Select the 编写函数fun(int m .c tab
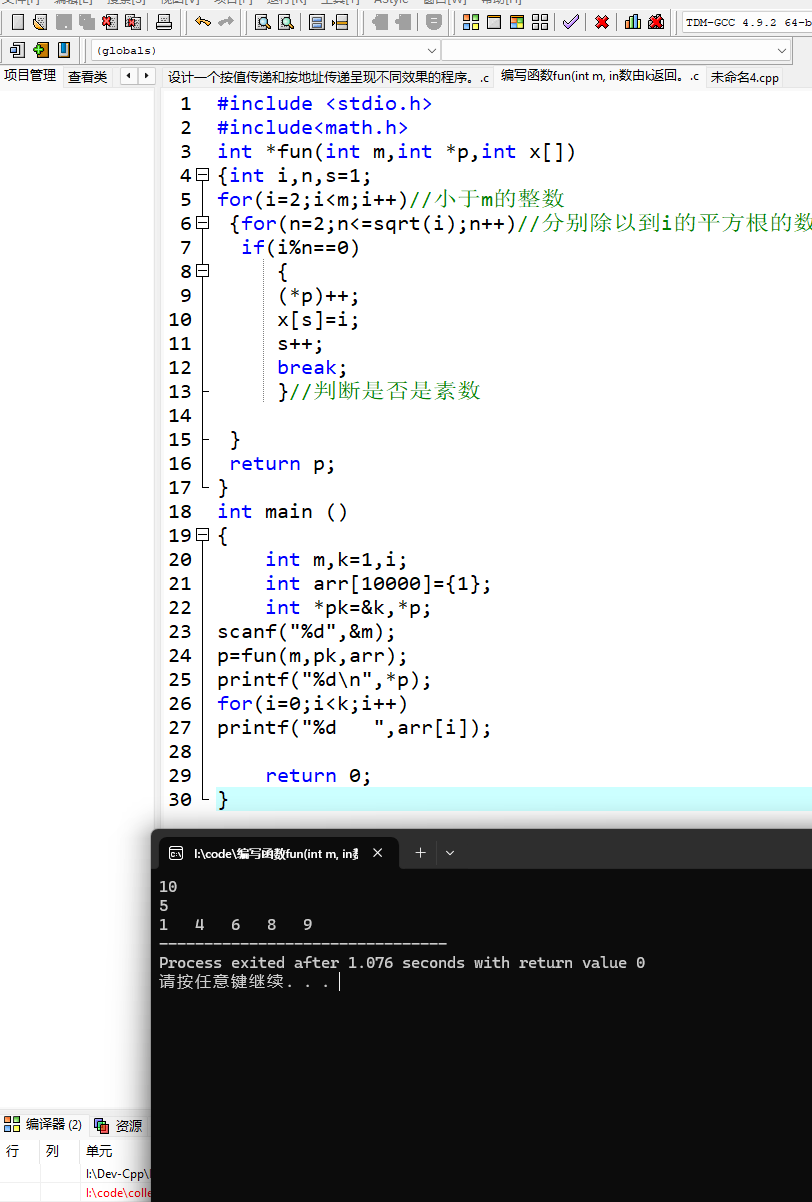Screen dimensions: 812x1202 (600, 76)
